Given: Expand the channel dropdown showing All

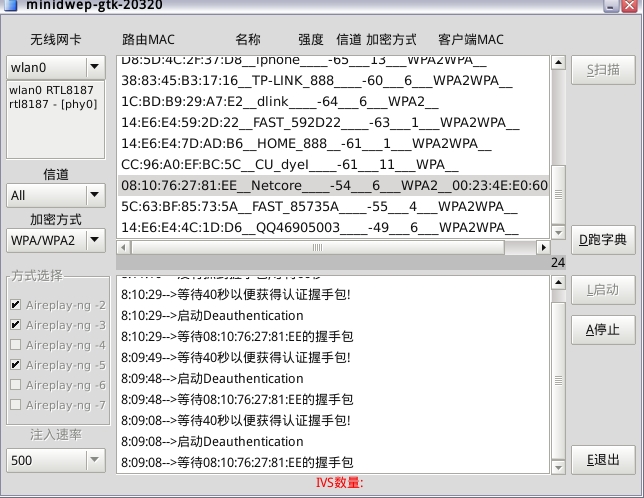Looking at the screenshot, I should (x=94, y=195).
